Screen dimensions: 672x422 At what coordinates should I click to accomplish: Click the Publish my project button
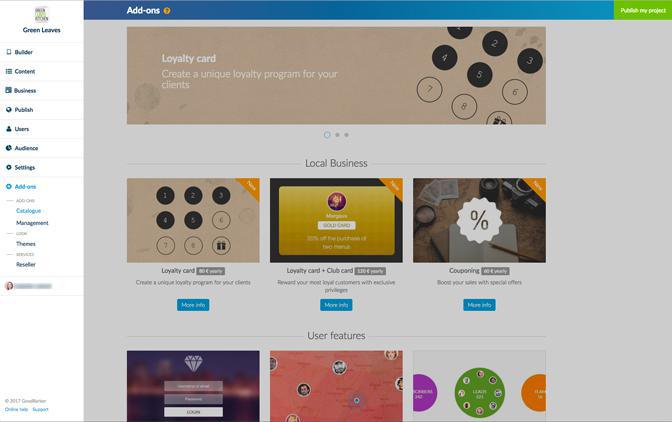click(x=643, y=10)
